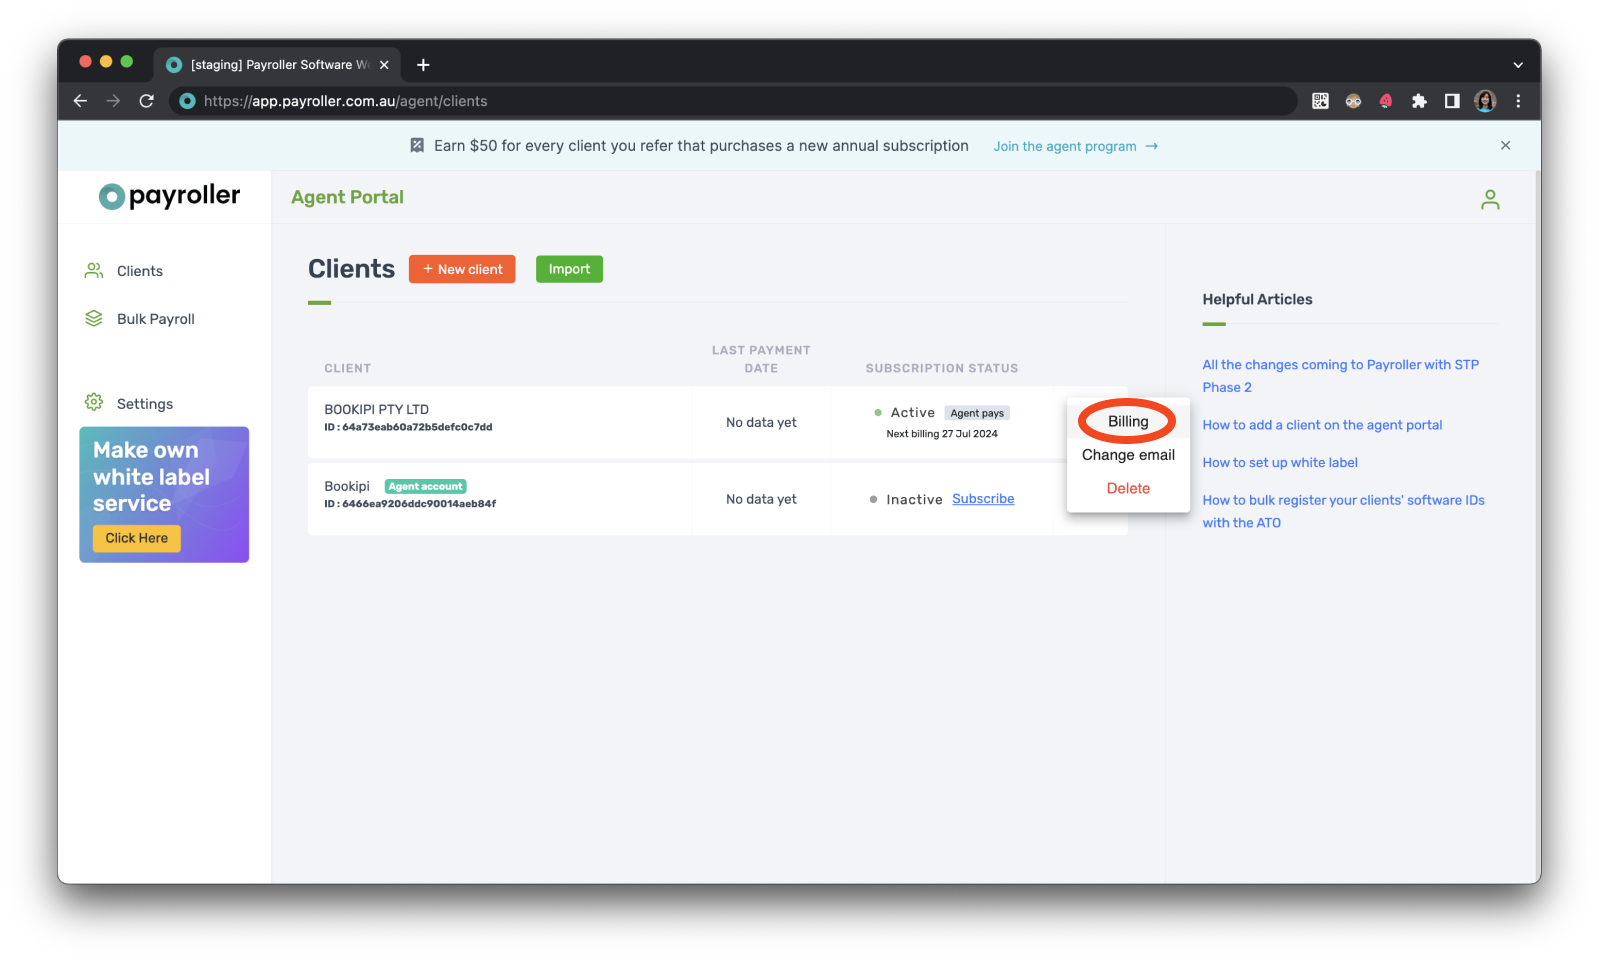Click the ID 6466ea9206ddc90014aeb84f text
Image resolution: width=1599 pixels, height=960 pixels.
(x=410, y=504)
